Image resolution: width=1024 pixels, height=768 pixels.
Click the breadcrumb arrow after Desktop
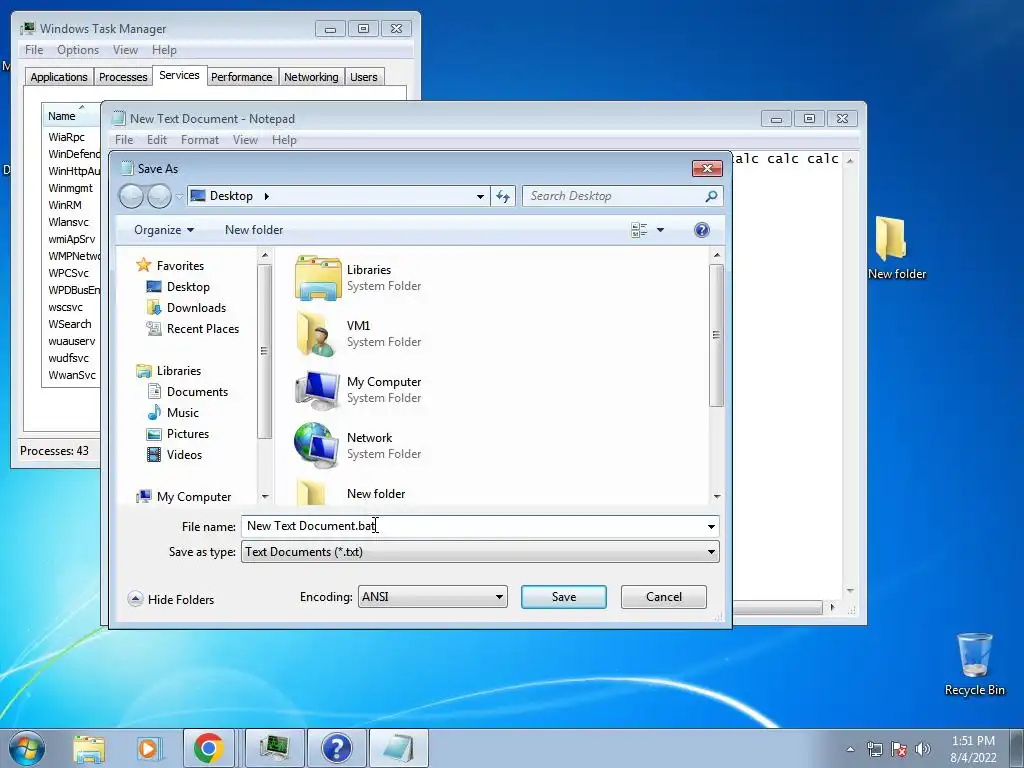tap(266, 196)
